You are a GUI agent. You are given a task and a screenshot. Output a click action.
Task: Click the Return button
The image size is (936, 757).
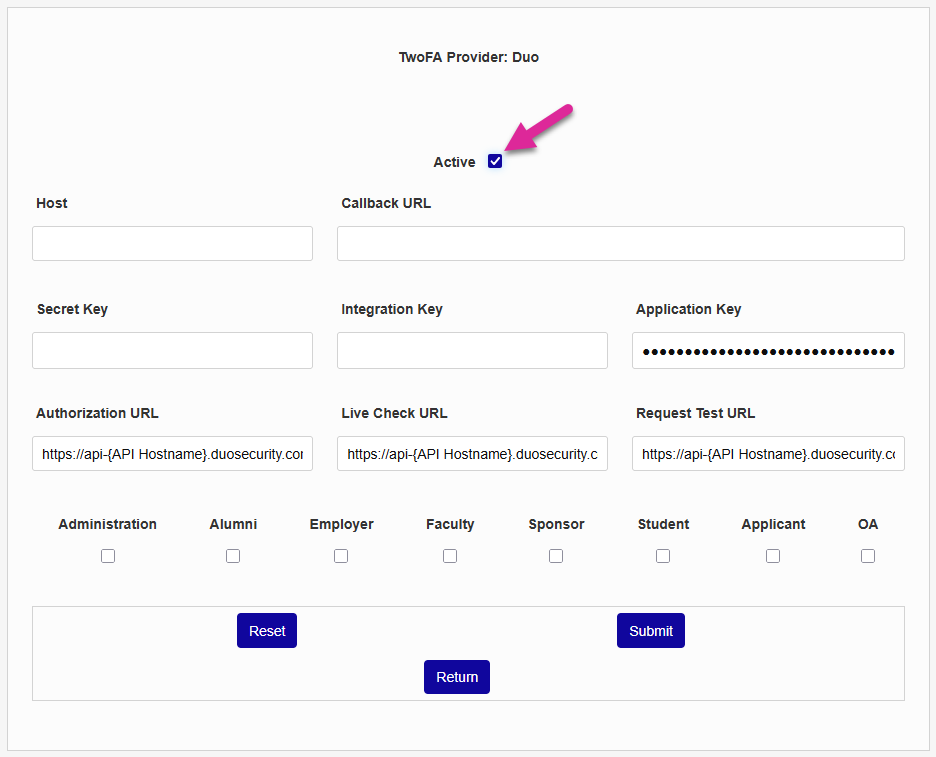point(457,677)
